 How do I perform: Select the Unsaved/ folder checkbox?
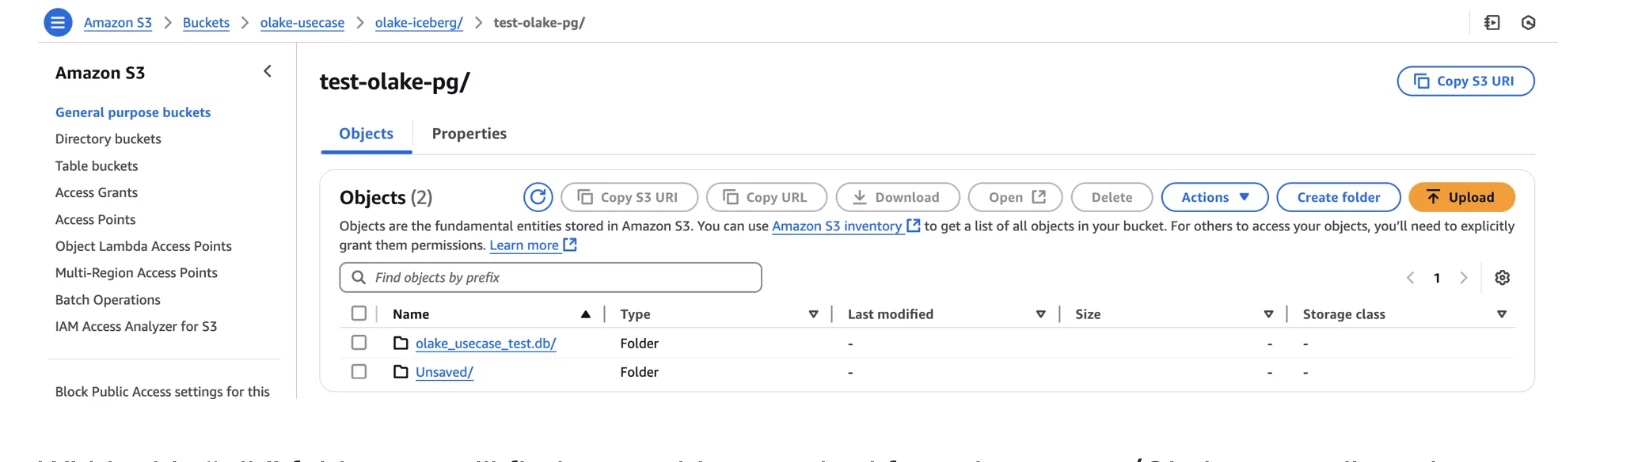point(359,372)
